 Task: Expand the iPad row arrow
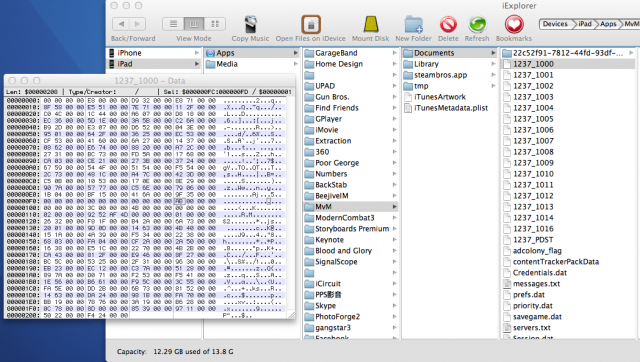[x=197, y=64]
